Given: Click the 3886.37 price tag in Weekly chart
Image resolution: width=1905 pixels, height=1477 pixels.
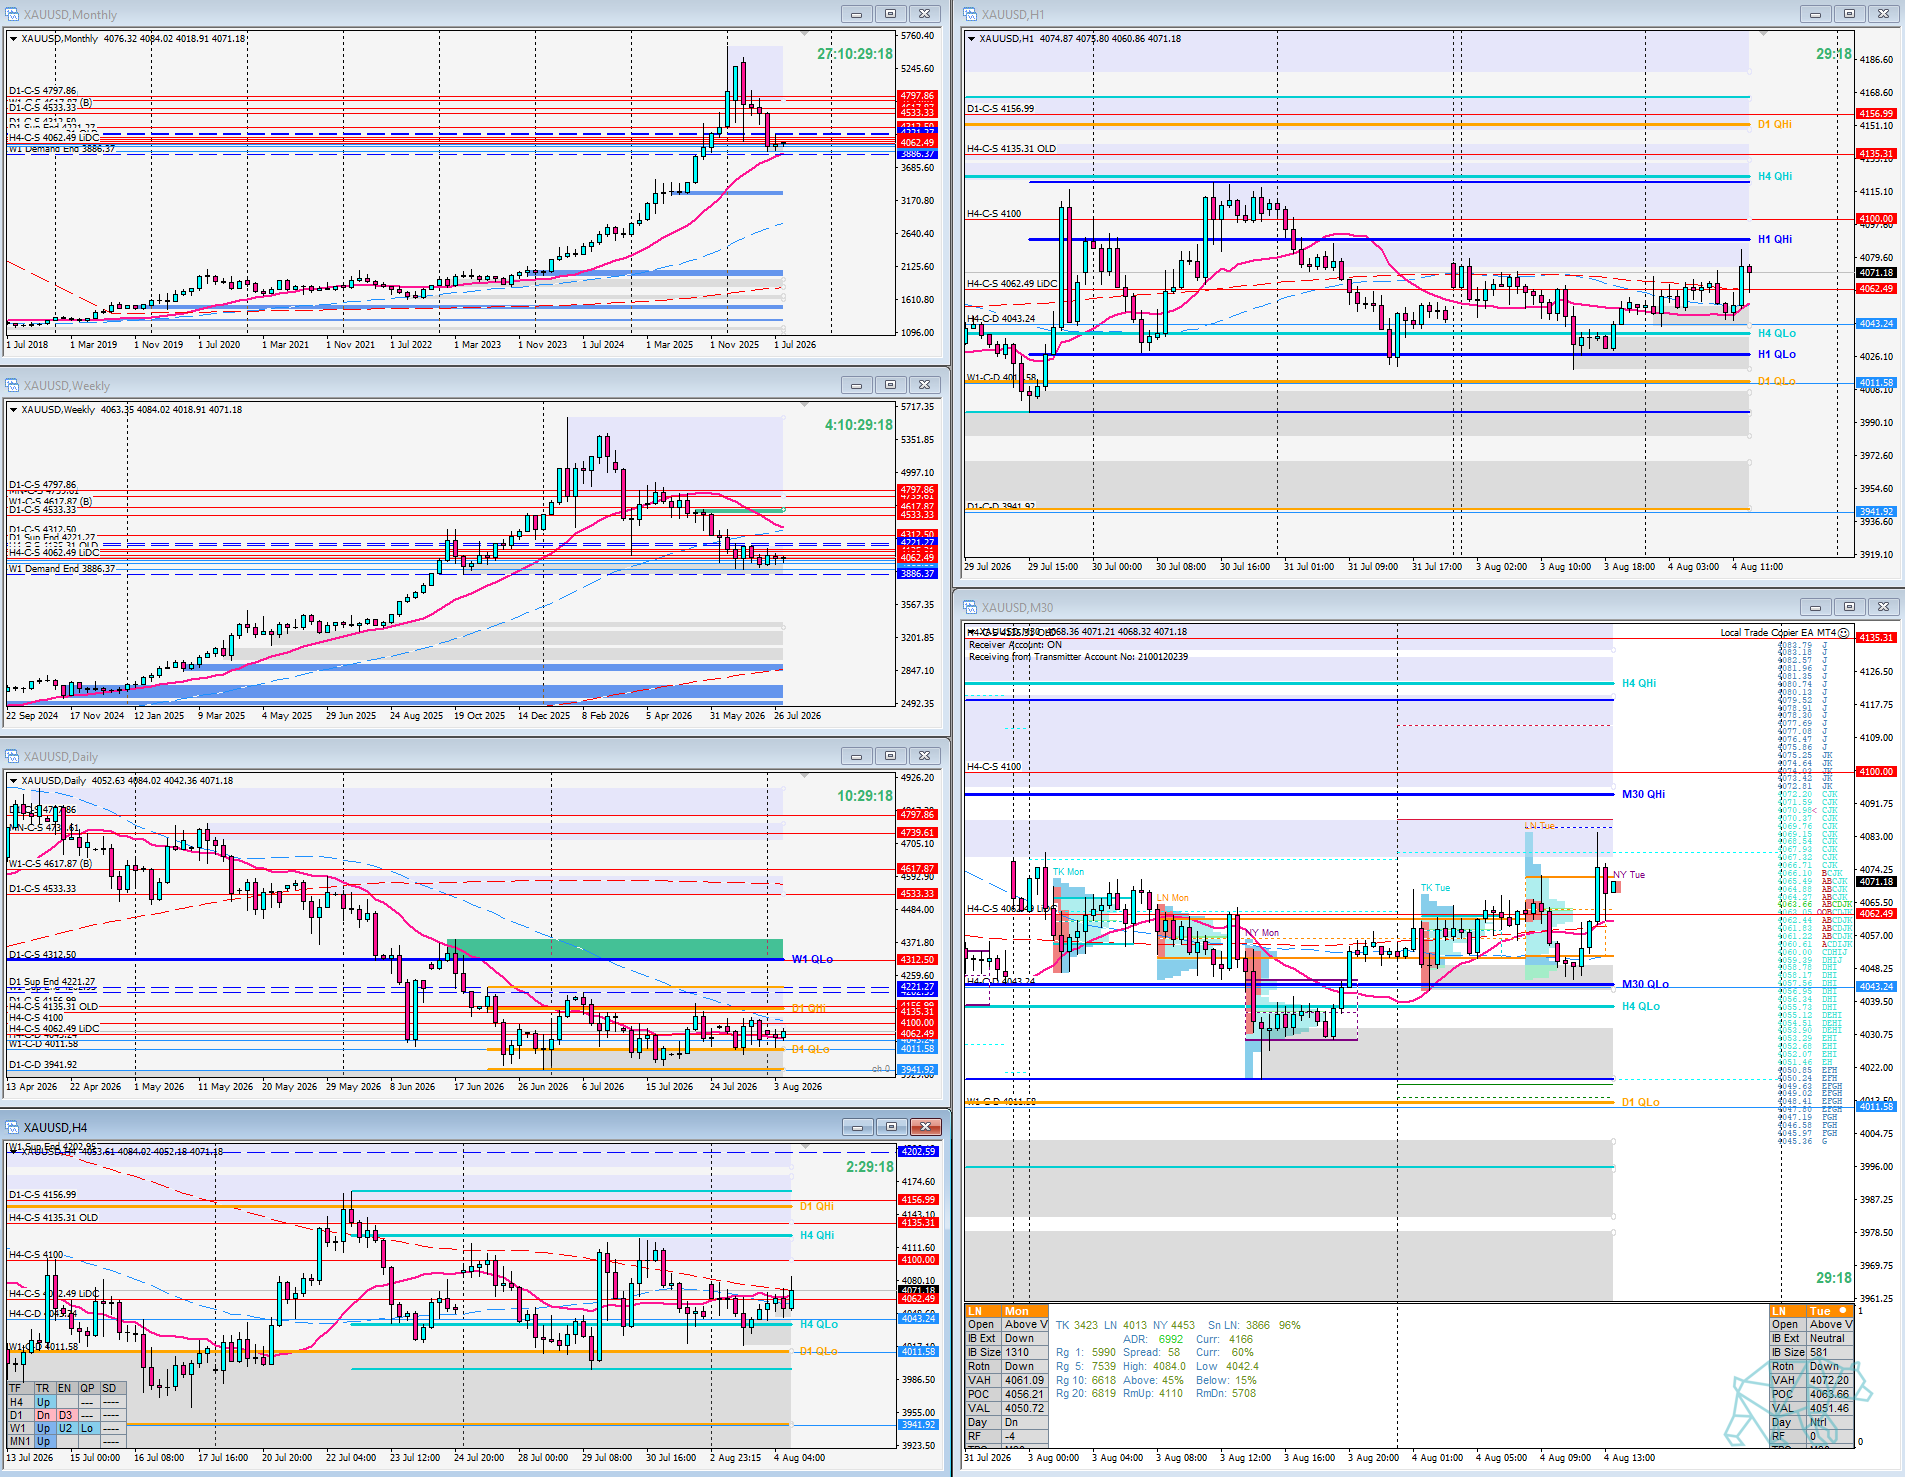Looking at the screenshot, I should coord(918,574).
